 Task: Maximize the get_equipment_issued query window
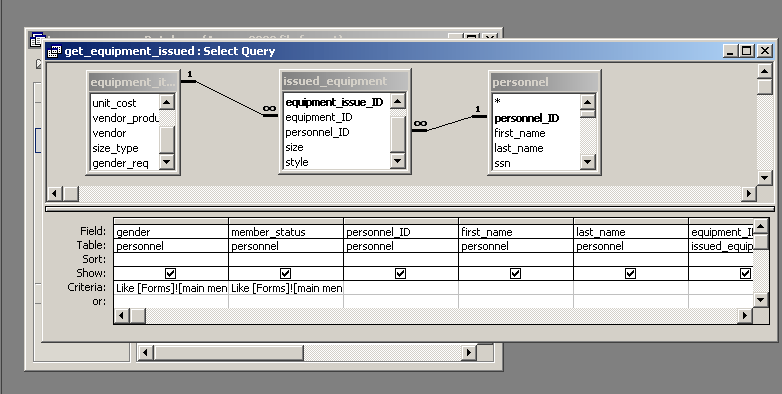tap(747, 51)
